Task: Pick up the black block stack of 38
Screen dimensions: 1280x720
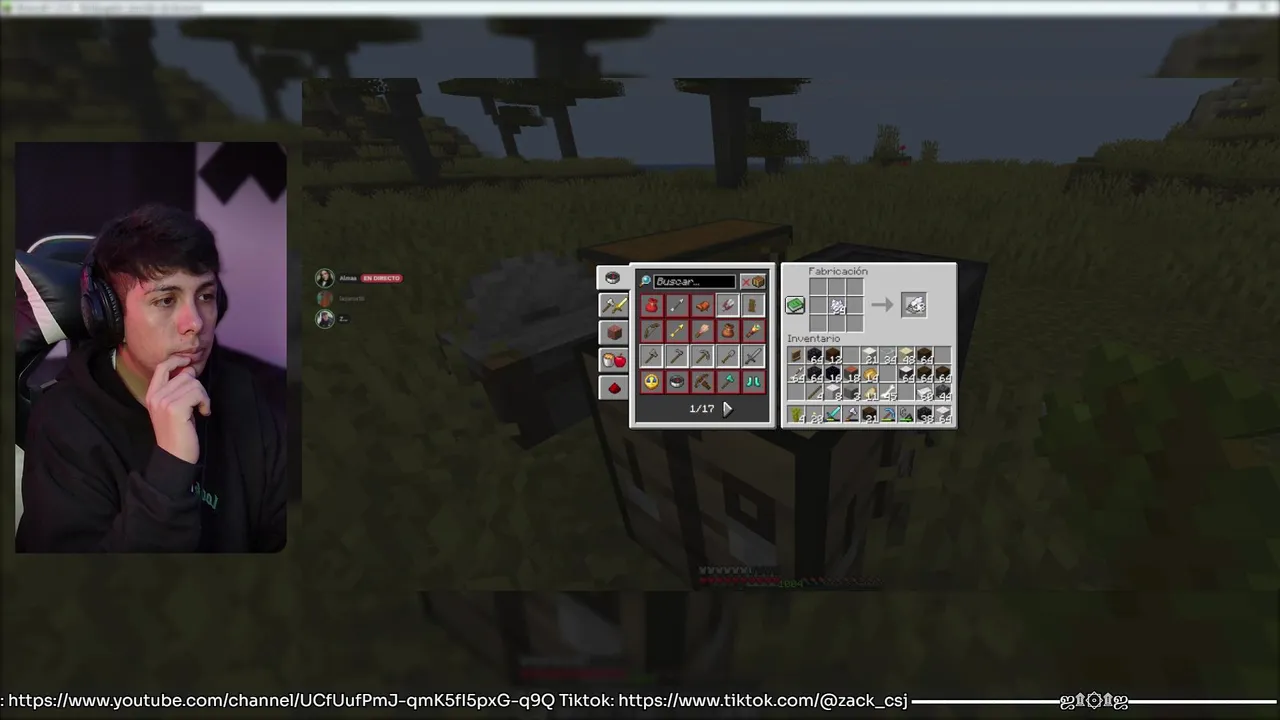Action: click(x=924, y=414)
